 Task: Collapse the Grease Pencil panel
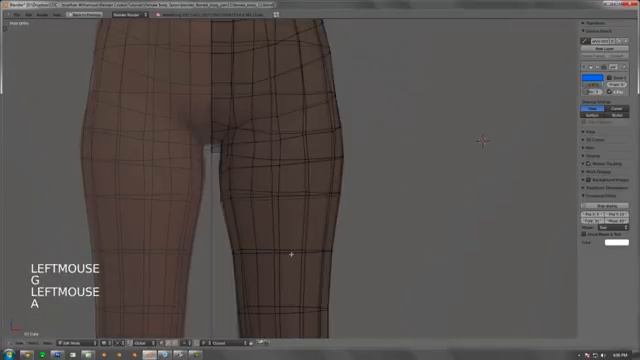click(598, 31)
